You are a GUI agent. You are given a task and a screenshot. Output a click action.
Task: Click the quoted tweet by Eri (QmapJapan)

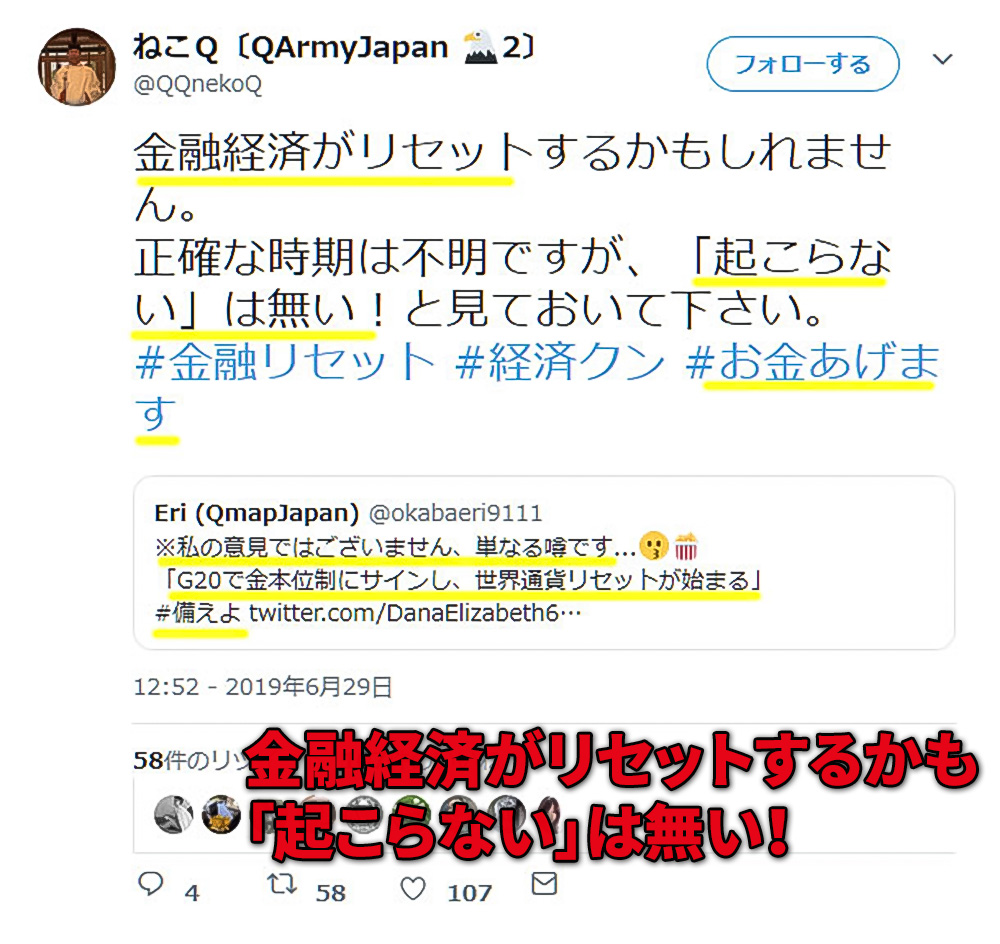[543, 563]
